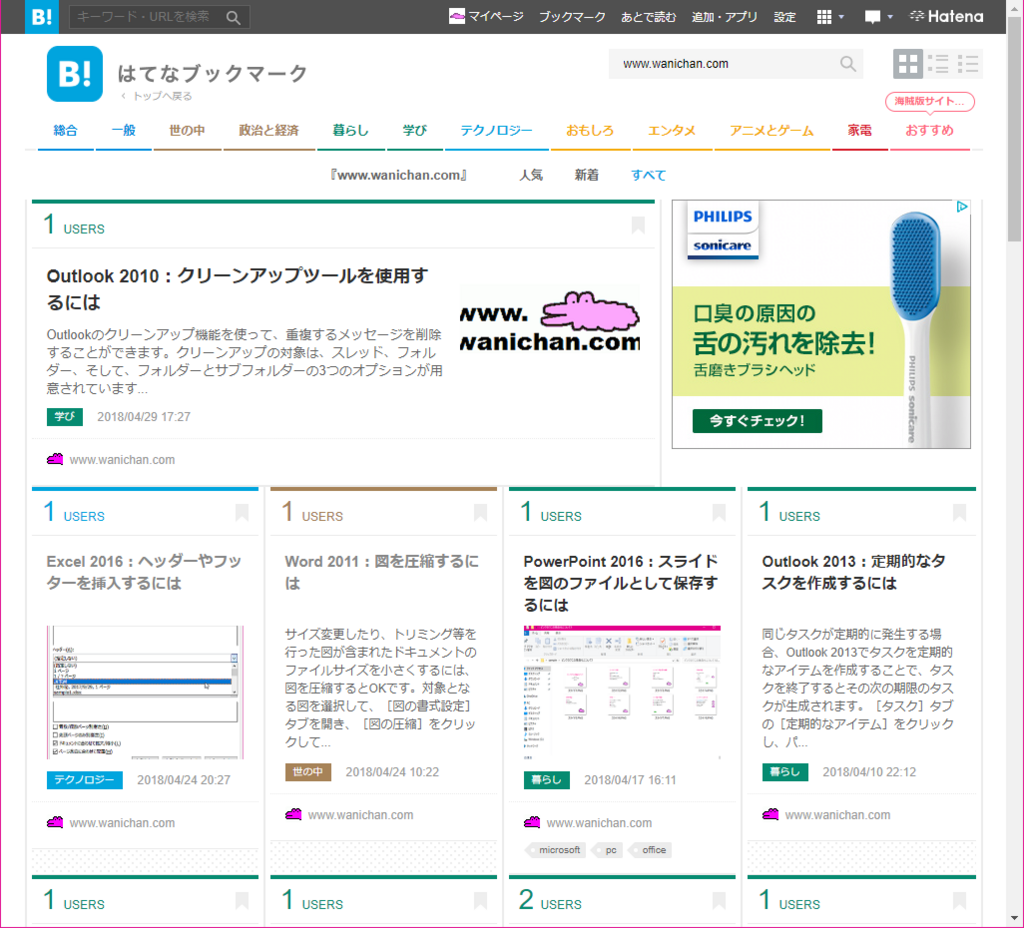The height and width of the screenshot is (928, 1024).
Task: Open the 総合 category tab
Action: [65, 131]
